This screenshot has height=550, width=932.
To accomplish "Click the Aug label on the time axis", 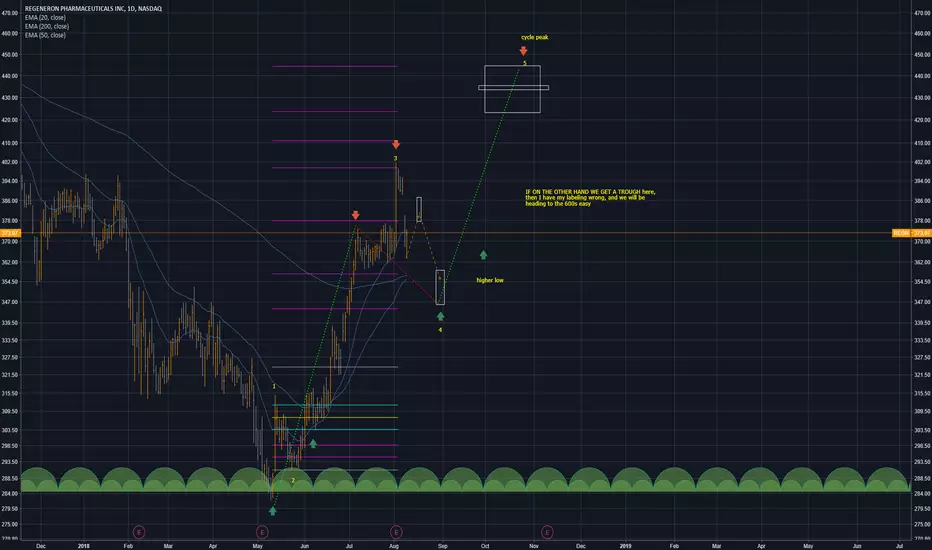I will (393, 546).
